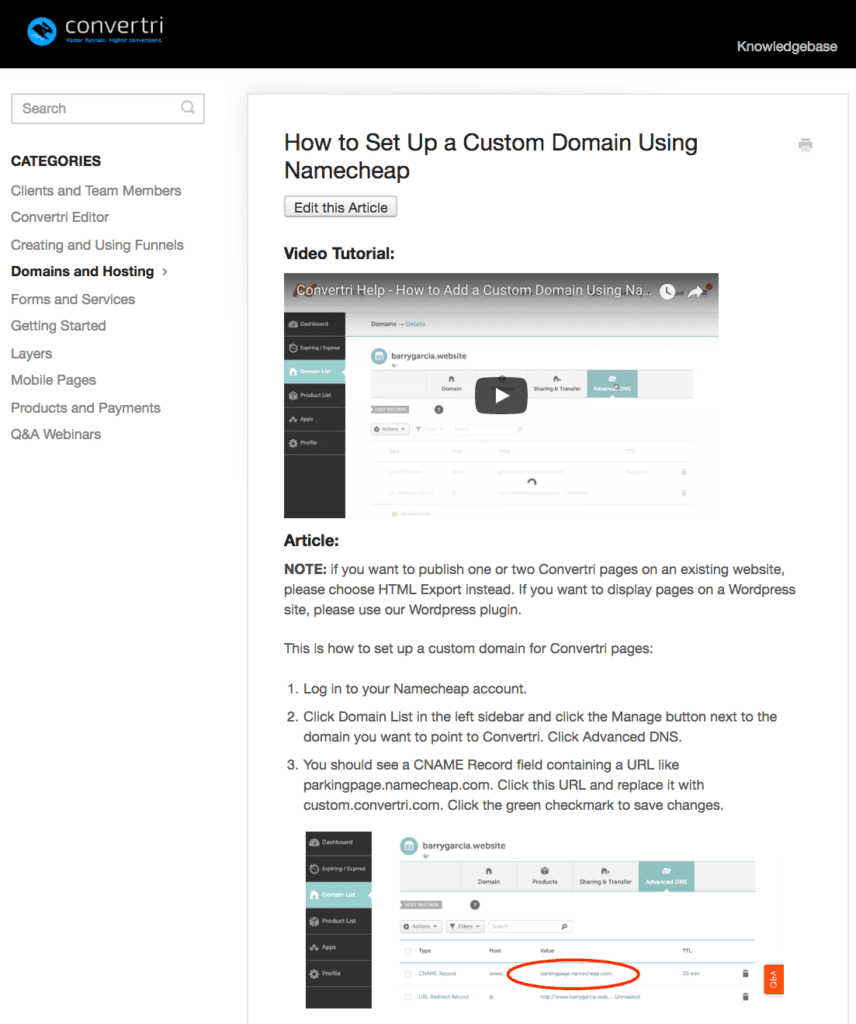The width and height of the screenshot is (856, 1024).
Task: Open the Forms and Services category
Action: click(x=73, y=299)
